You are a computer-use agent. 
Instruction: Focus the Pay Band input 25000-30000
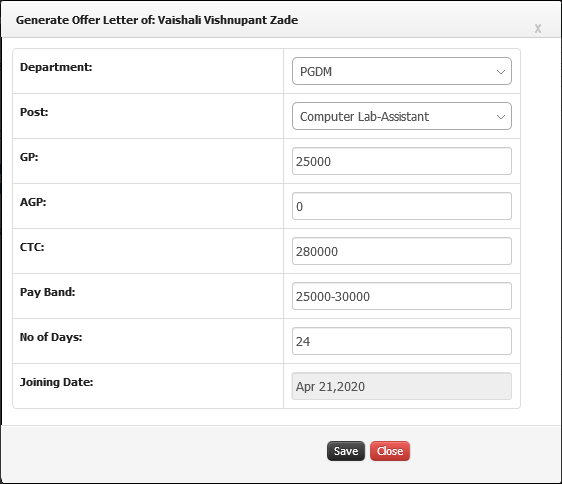[x=402, y=296]
